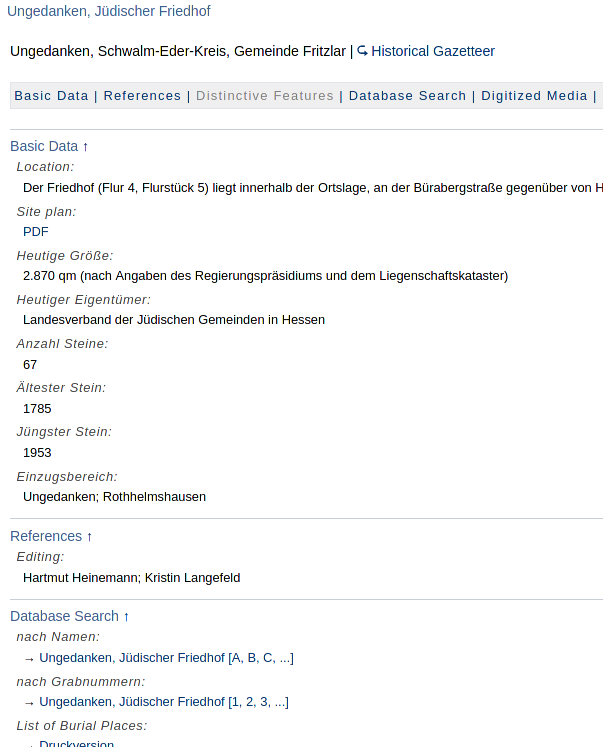Open the Historical Gazetteer link
The height and width of the screenshot is (747, 603).
click(x=433, y=51)
